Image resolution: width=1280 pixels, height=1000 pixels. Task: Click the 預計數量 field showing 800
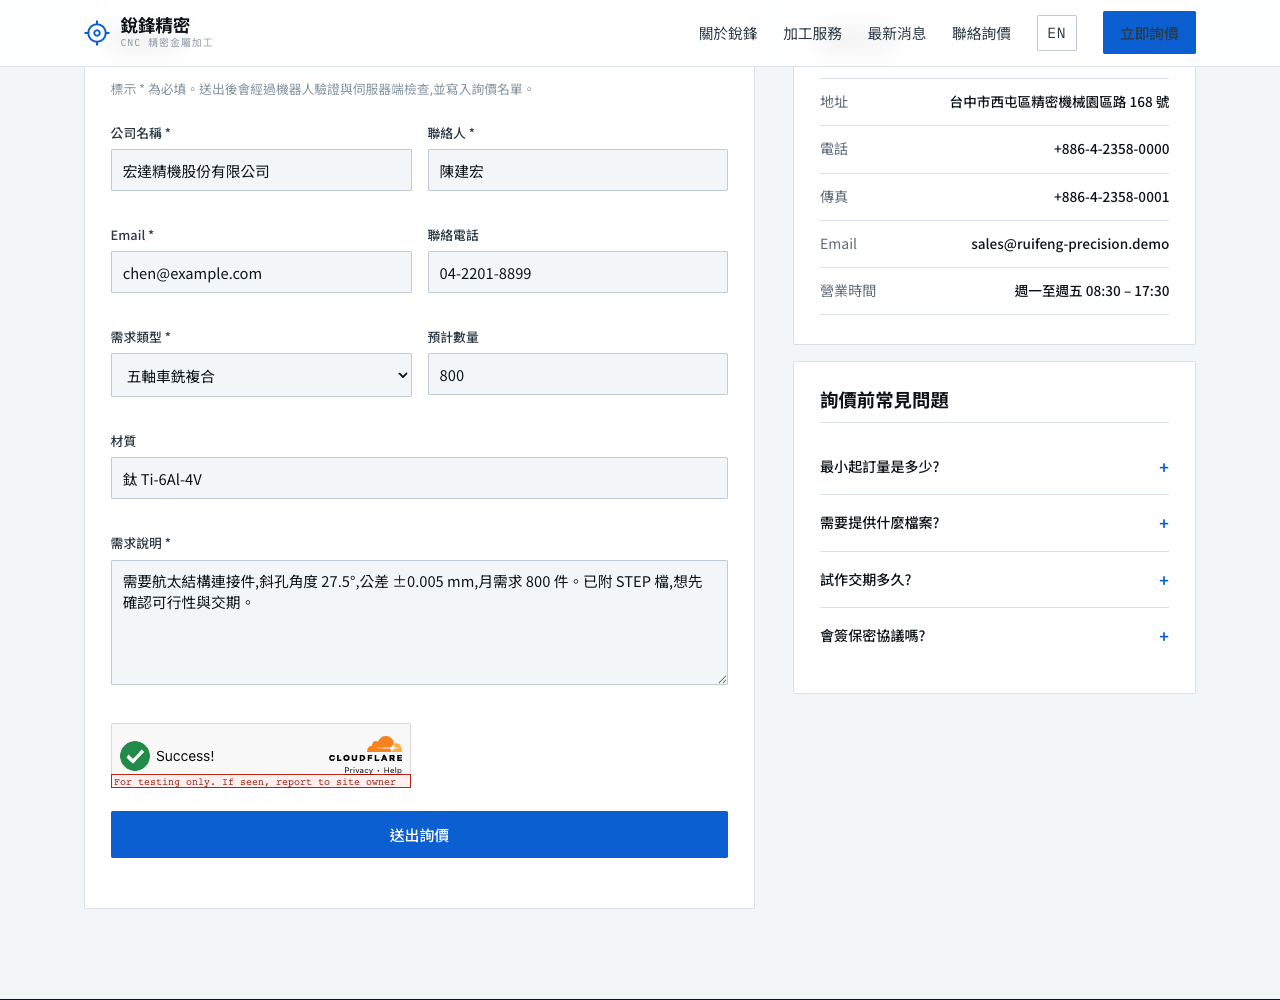(578, 374)
